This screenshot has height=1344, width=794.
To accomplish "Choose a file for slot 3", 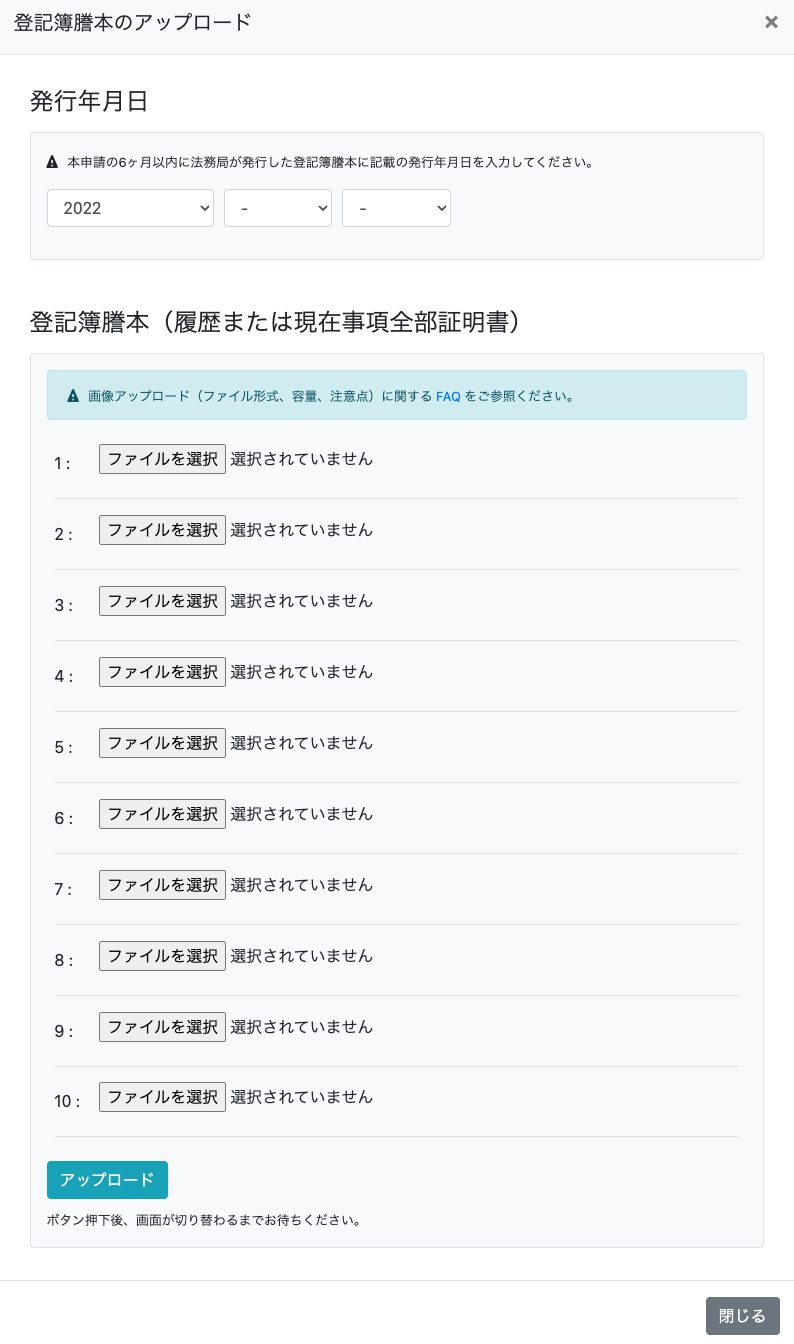I will [162, 601].
